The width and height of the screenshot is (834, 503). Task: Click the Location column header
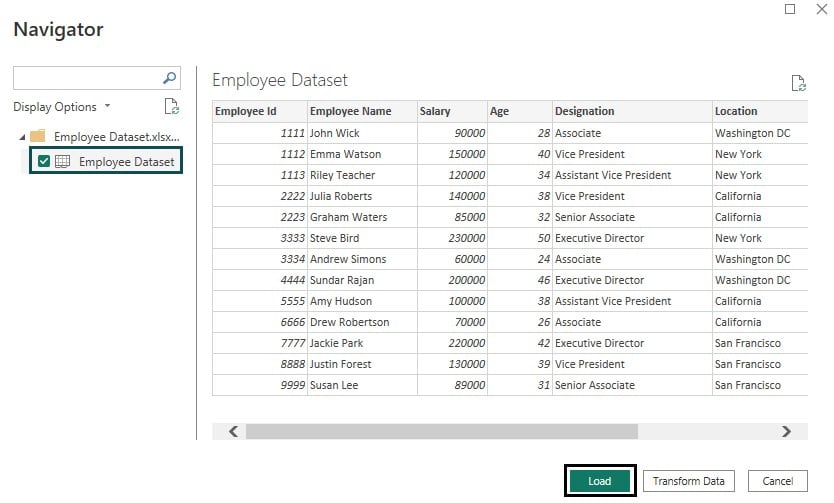(760, 111)
